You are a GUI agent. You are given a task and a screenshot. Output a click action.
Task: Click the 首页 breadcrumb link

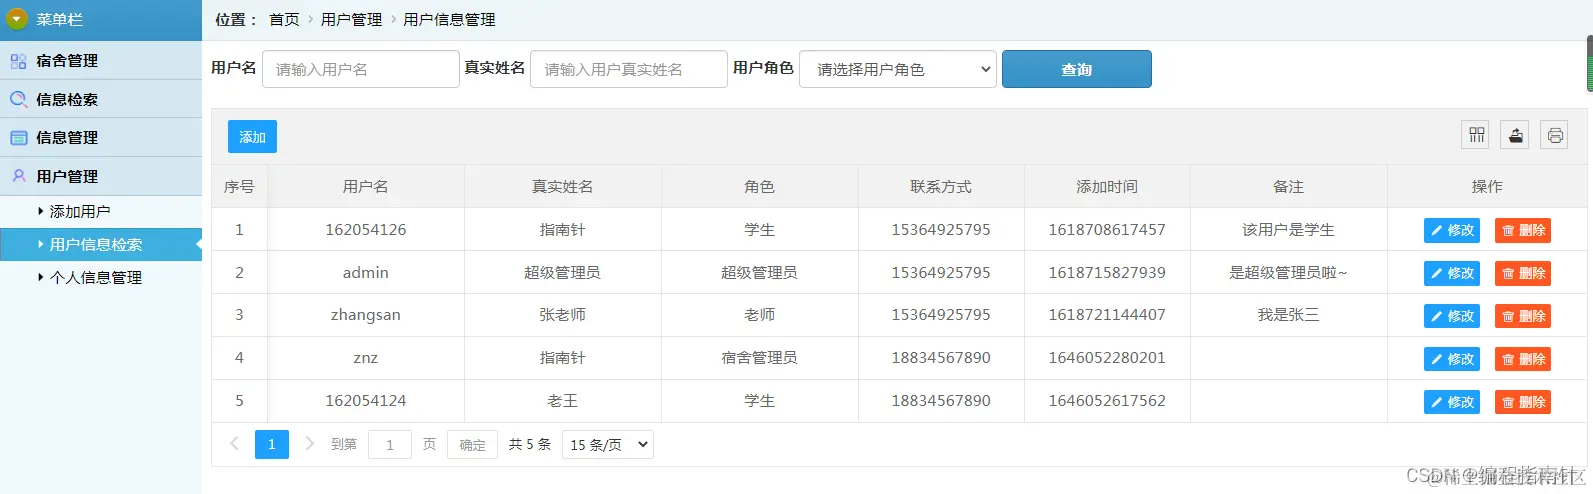284,19
